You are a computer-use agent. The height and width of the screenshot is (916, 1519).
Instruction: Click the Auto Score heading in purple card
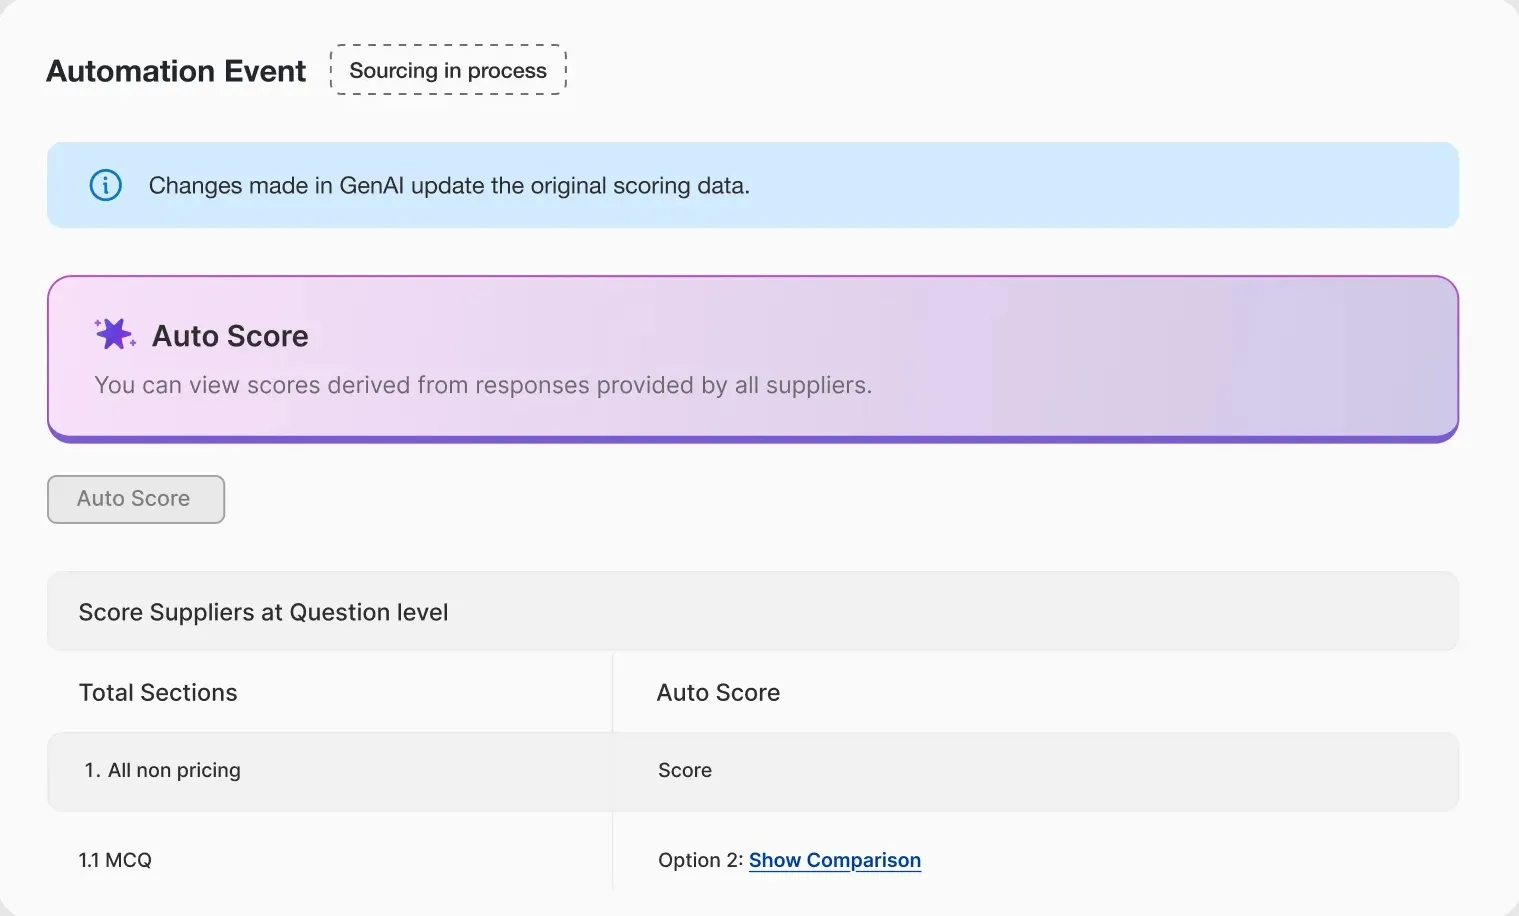(x=230, y=336)
